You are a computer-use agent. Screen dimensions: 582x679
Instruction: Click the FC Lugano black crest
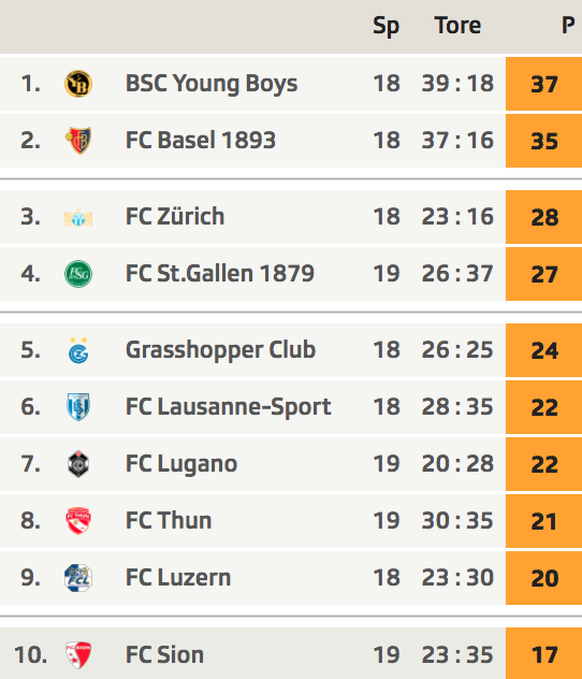78,464
